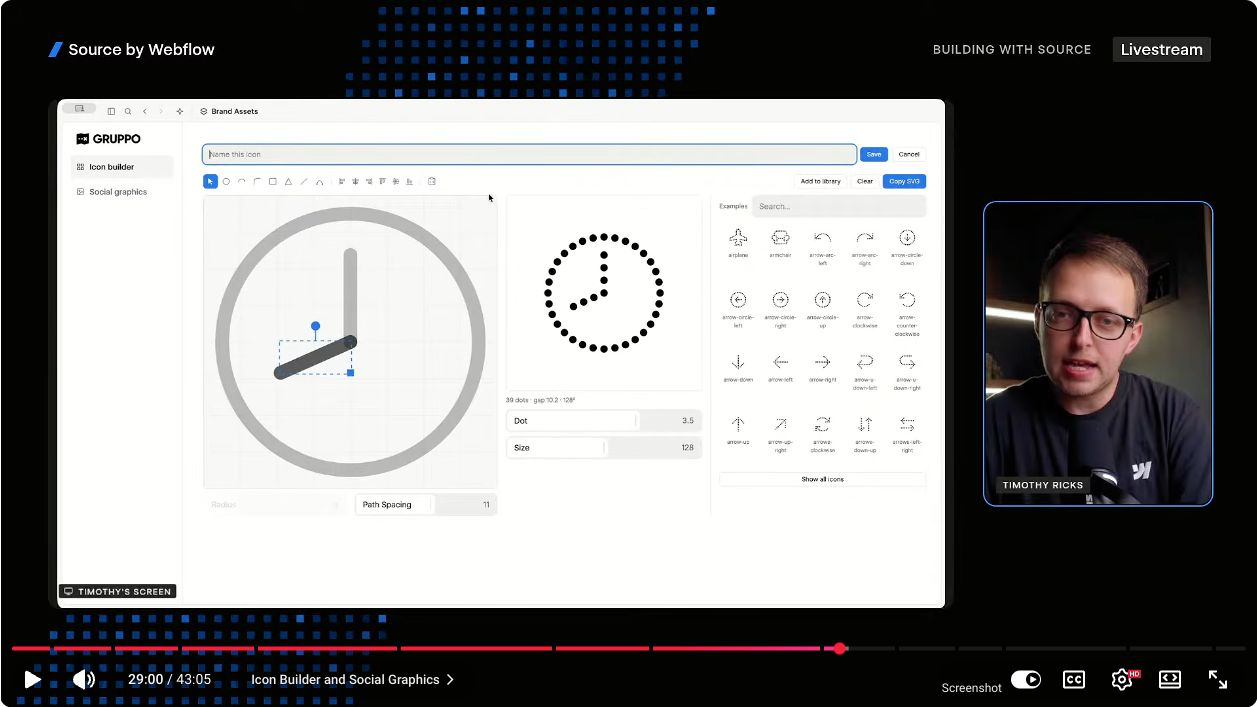
Task: Switch to theater mode view
Action: click(1170, 679)
